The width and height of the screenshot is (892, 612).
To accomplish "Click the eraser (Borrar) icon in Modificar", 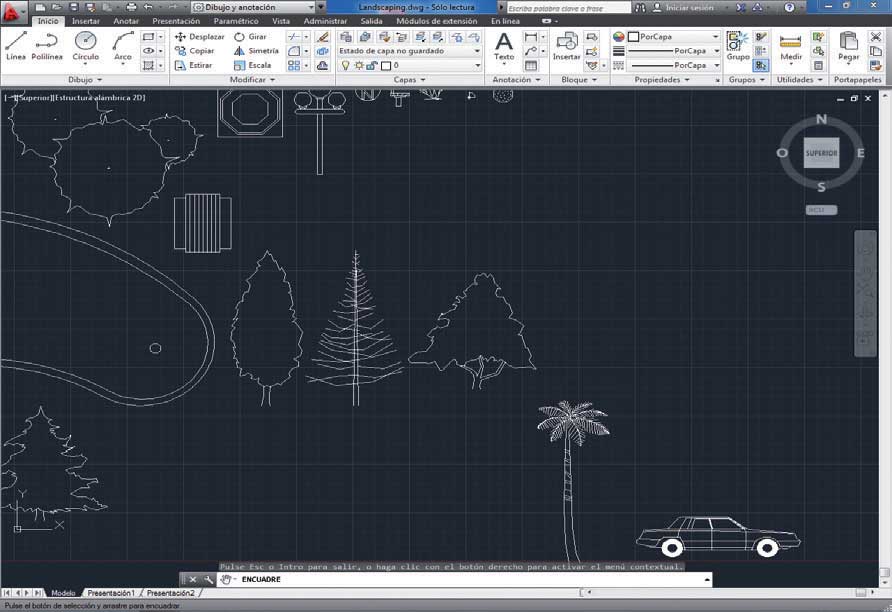I will [x=323, y=36].
